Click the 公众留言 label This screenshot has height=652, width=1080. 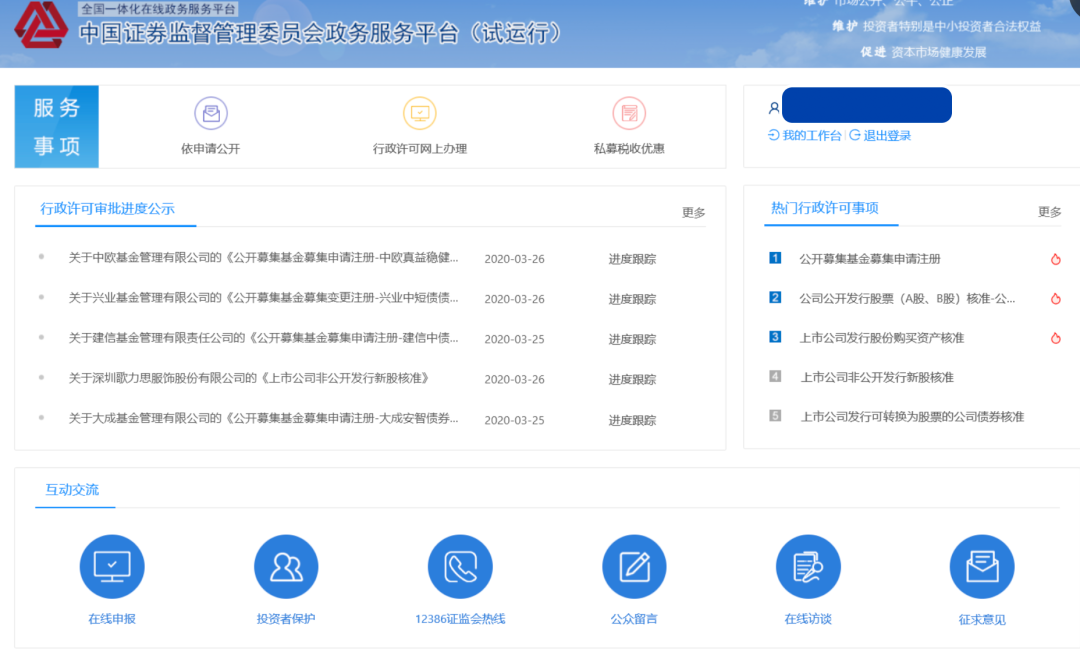point(634,619)
